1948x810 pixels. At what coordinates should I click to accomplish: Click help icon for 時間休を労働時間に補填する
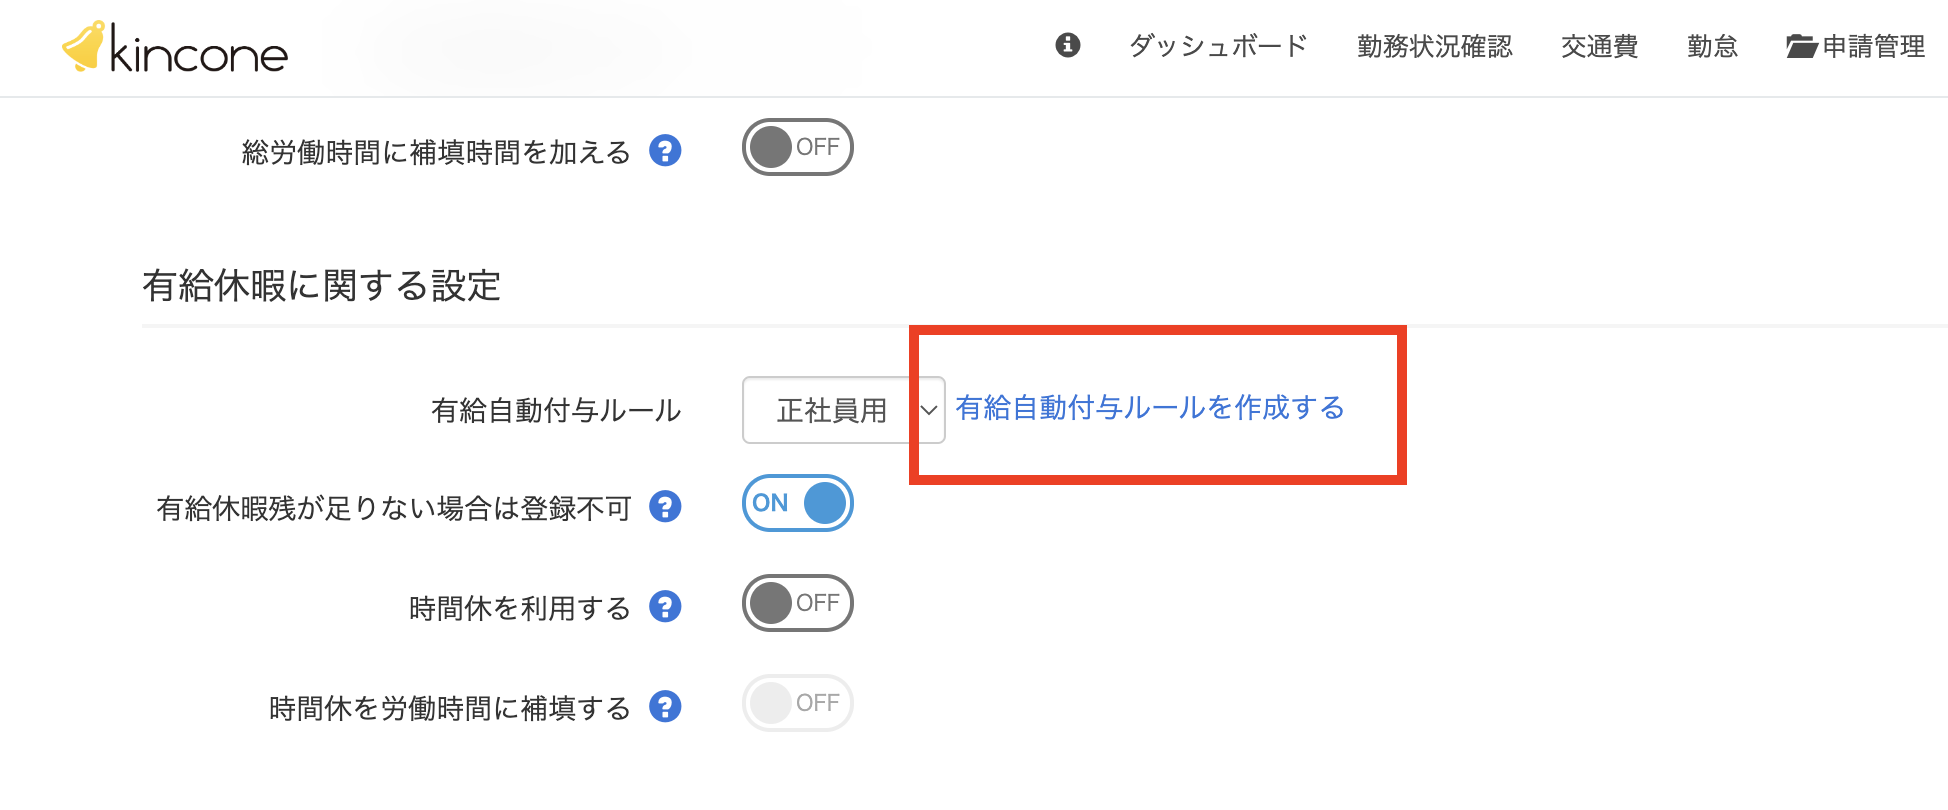tap(665, 707)
